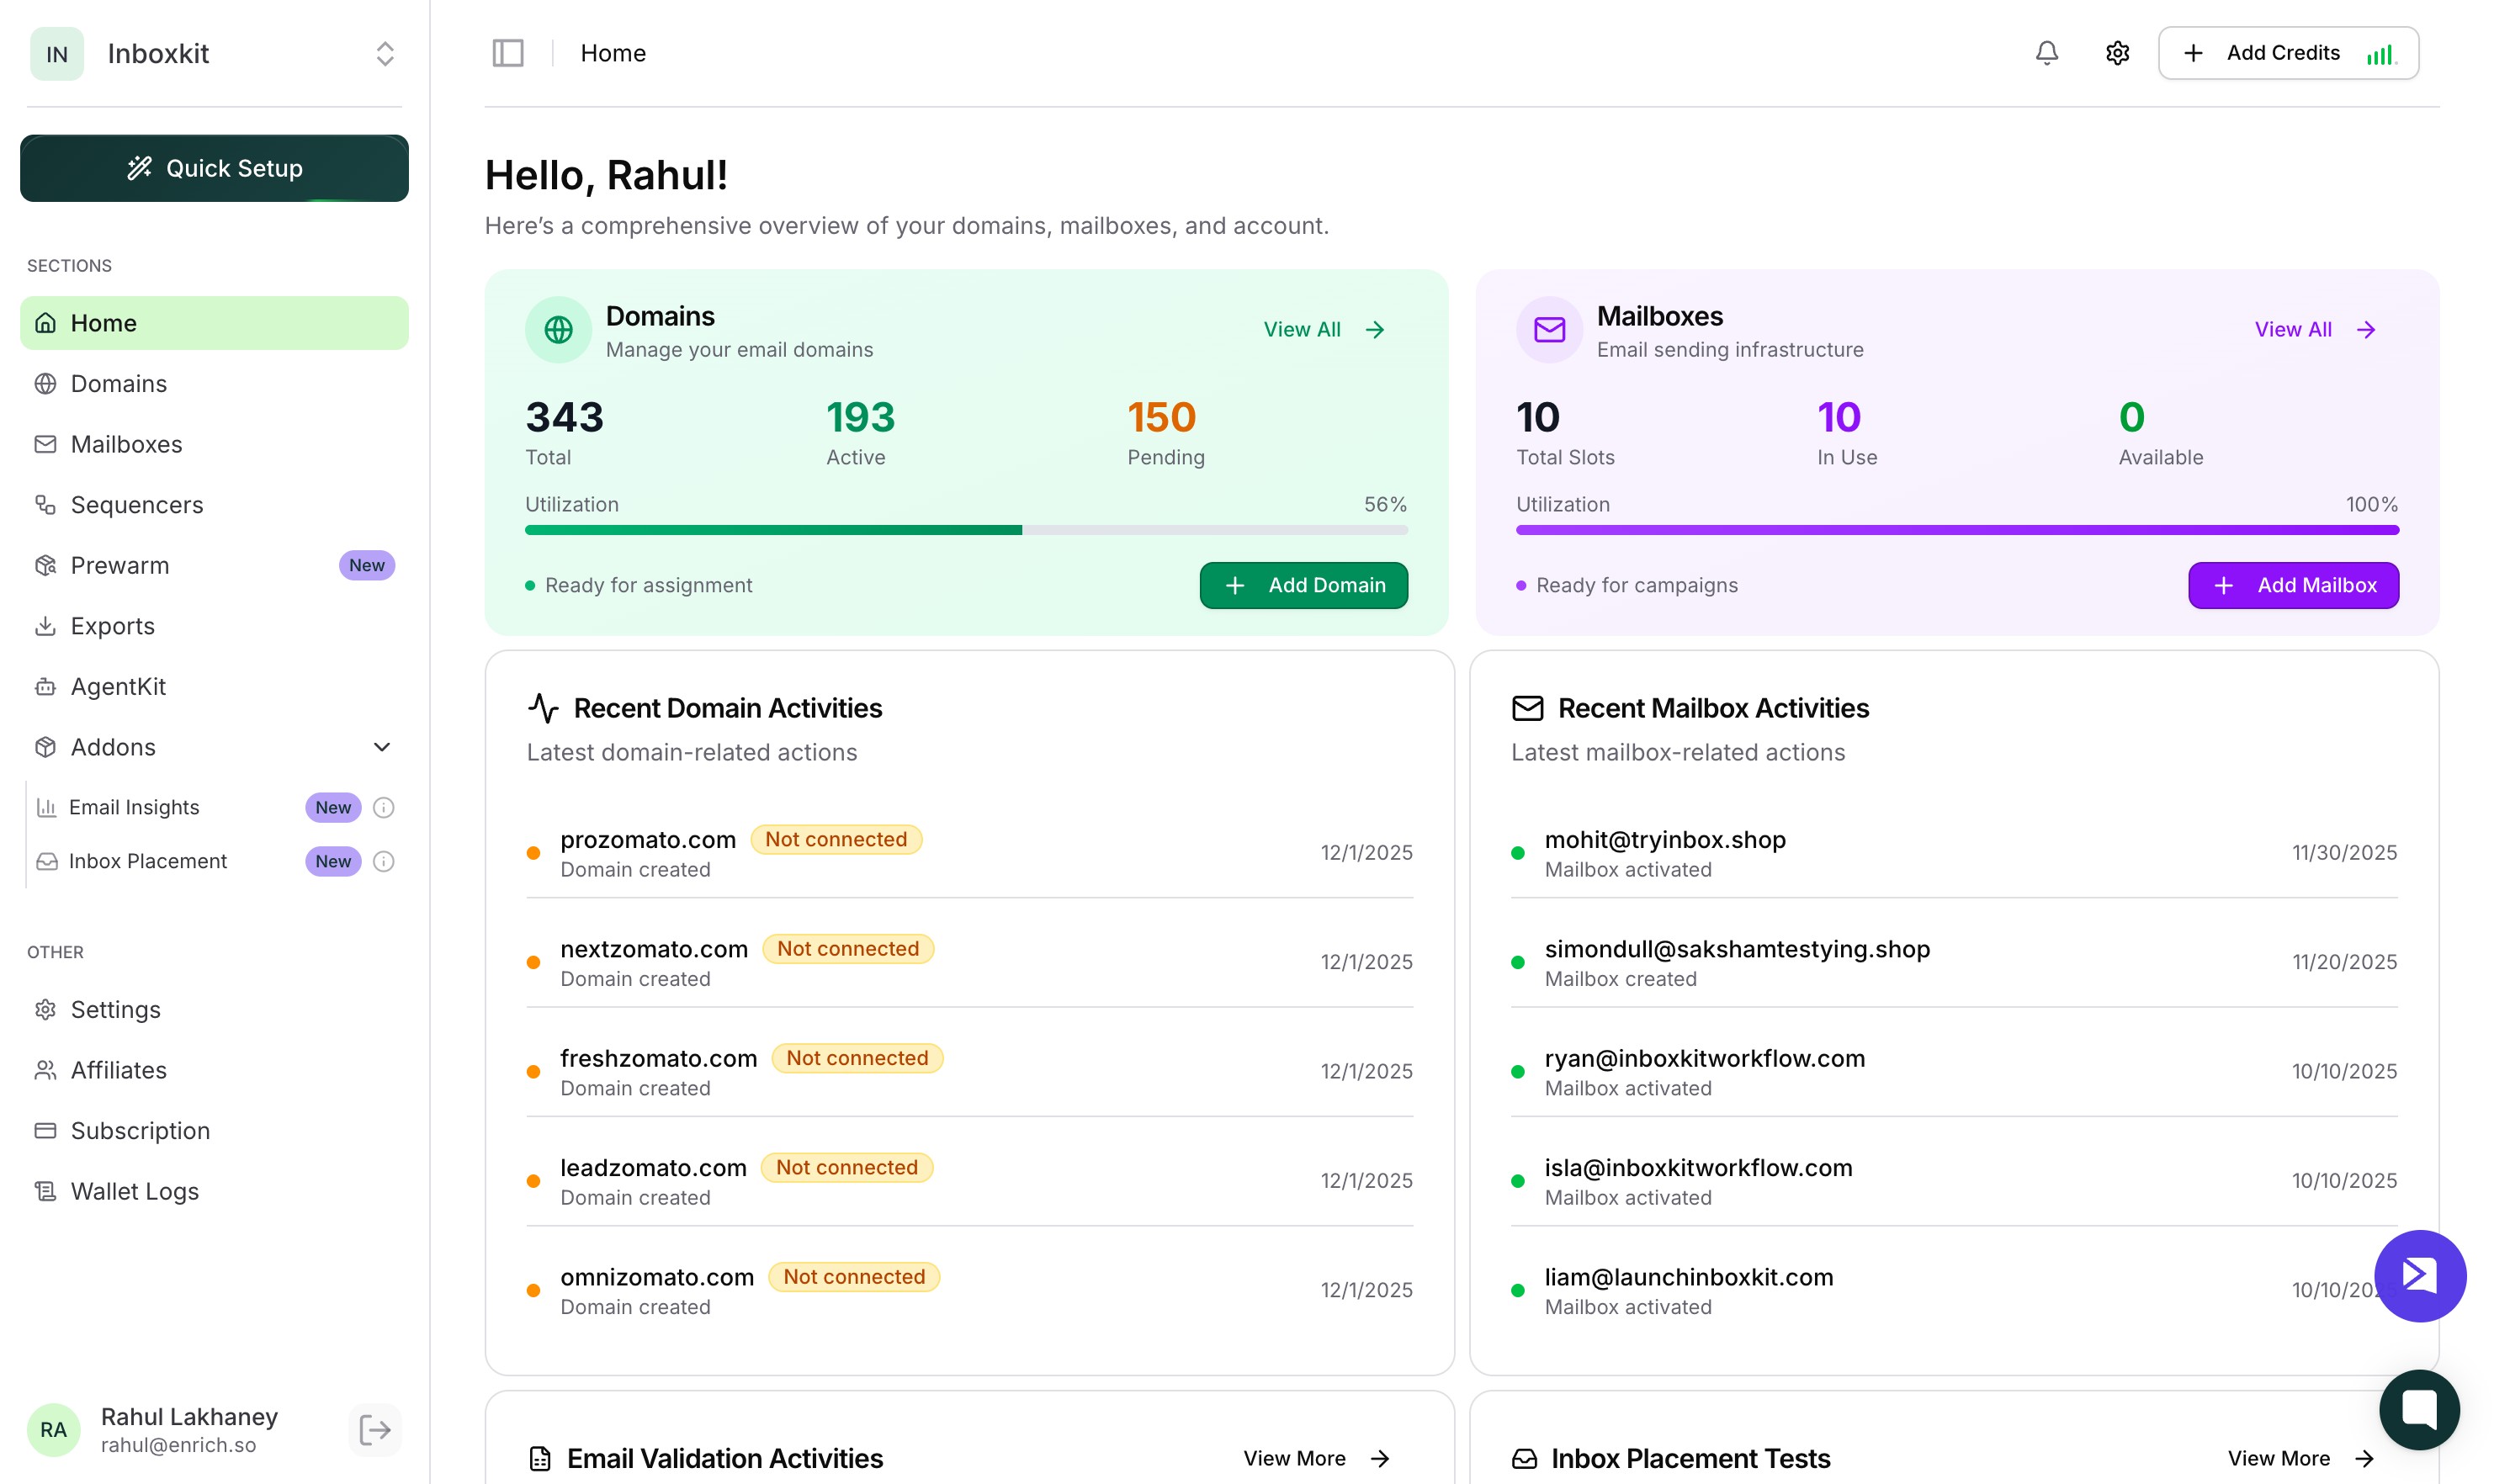Click the logout icon beside Rahul Lakhaney
Image resolution: width=2494 pixels, height=1484 pixels.
click(x=375, y=1429)
